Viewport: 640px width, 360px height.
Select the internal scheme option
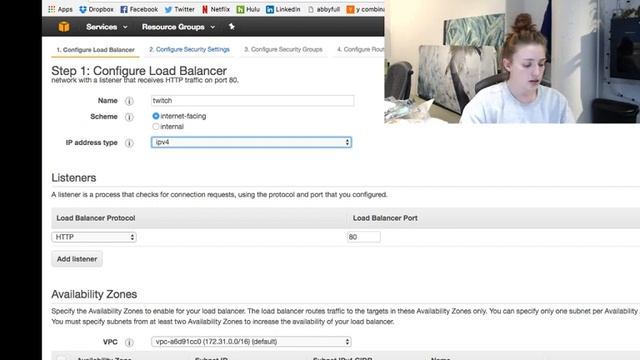pos(156,127)
